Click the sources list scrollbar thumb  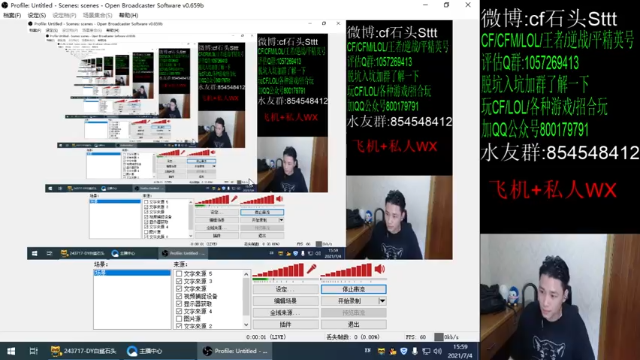tap(246, 296)
